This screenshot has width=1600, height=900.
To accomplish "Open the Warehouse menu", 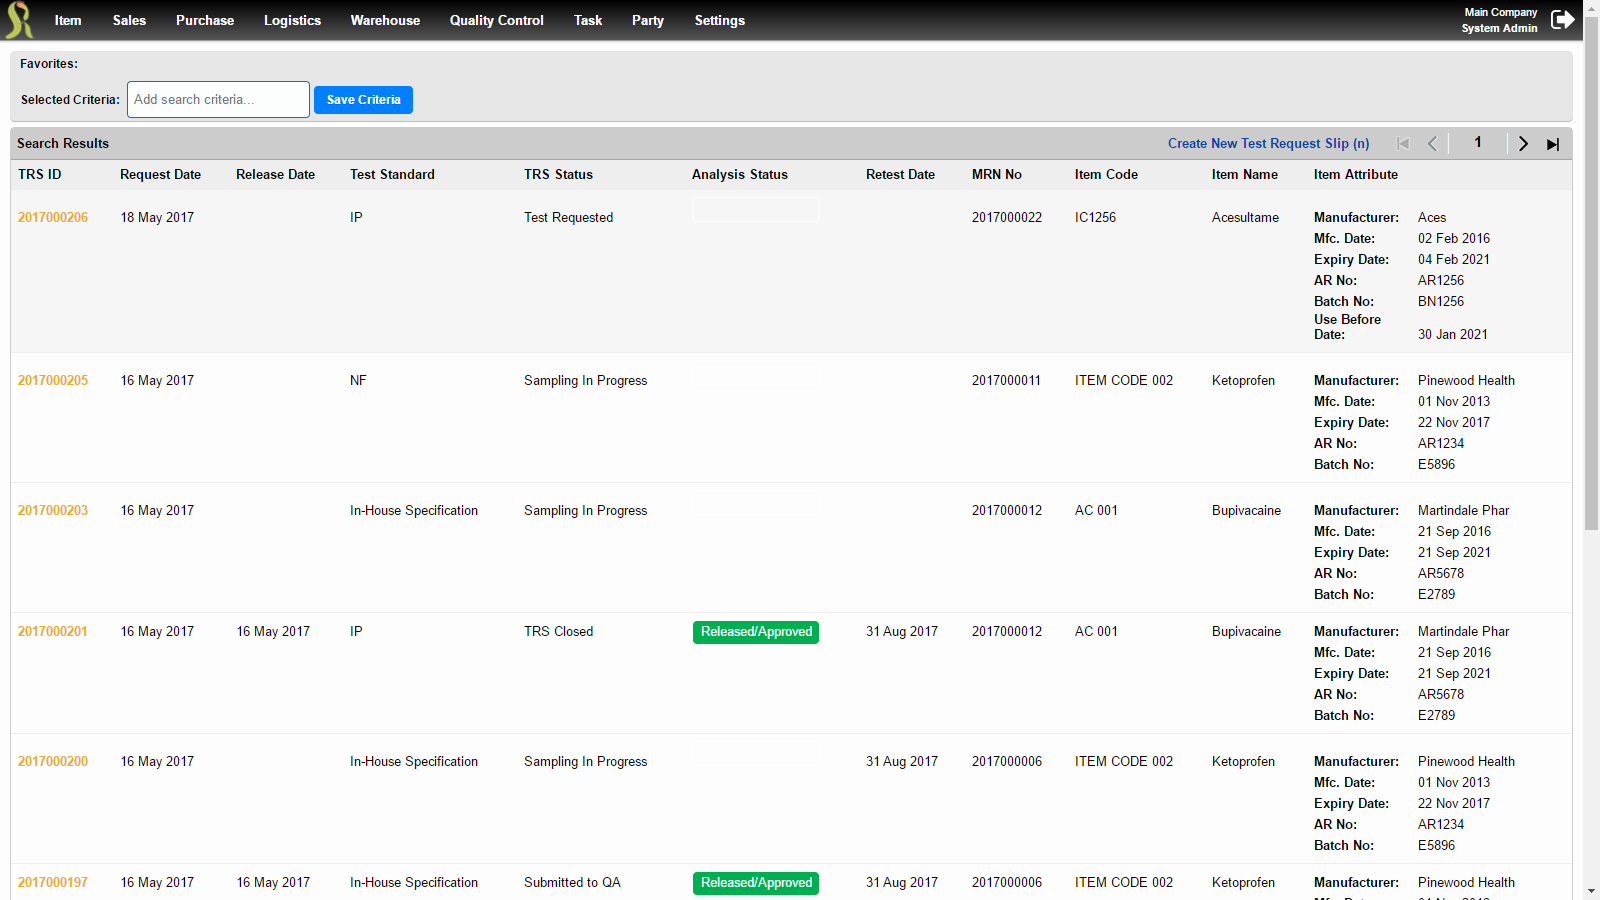I will tap(385, 20).
